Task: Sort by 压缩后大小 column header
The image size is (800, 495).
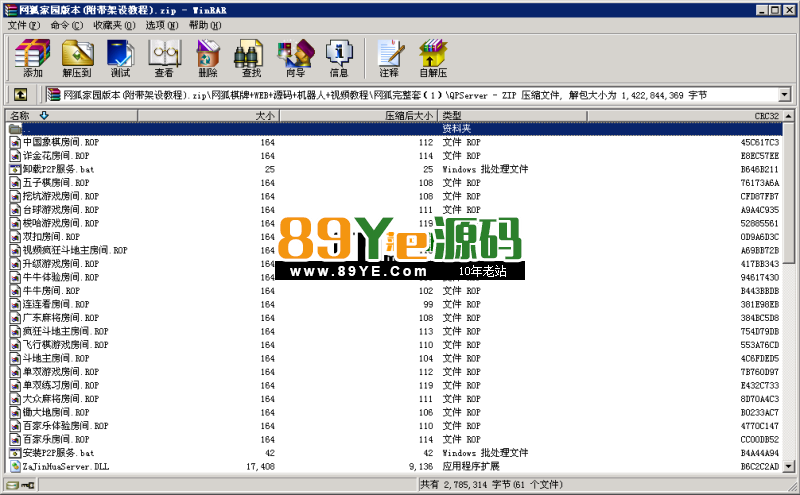Action: pos(359,116)
